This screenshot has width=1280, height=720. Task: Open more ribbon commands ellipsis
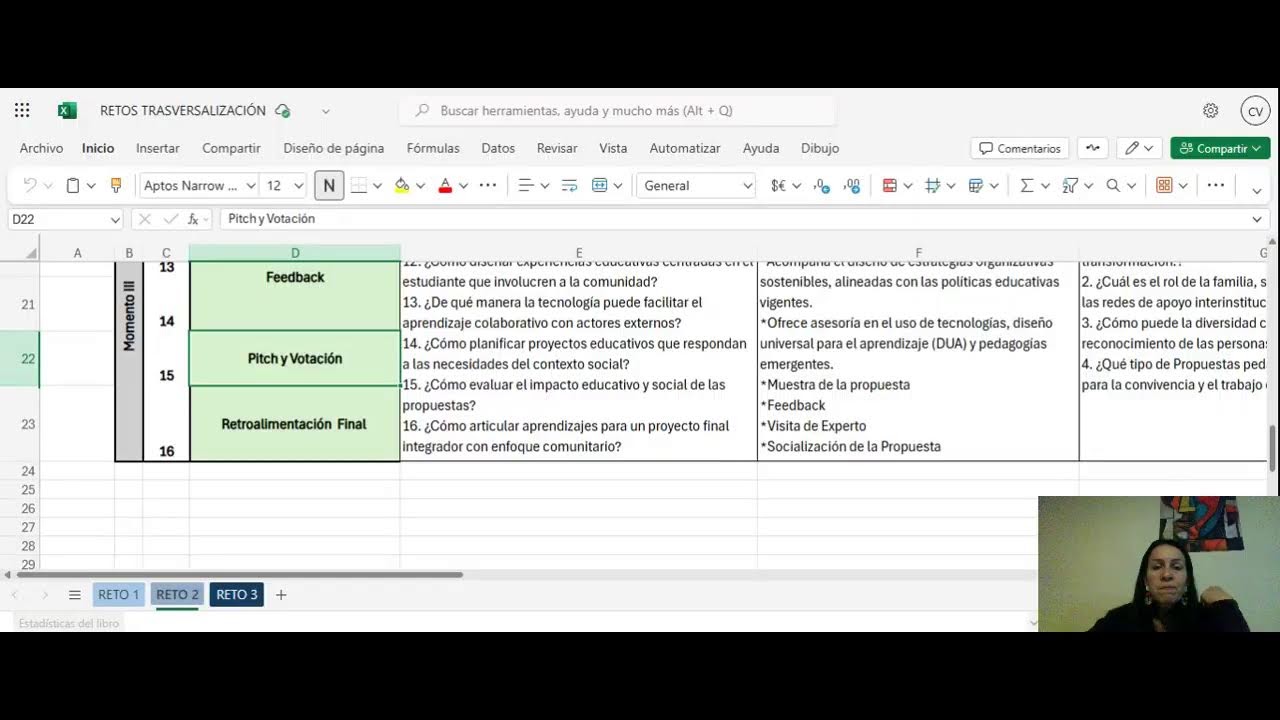tap(1216, 185)
